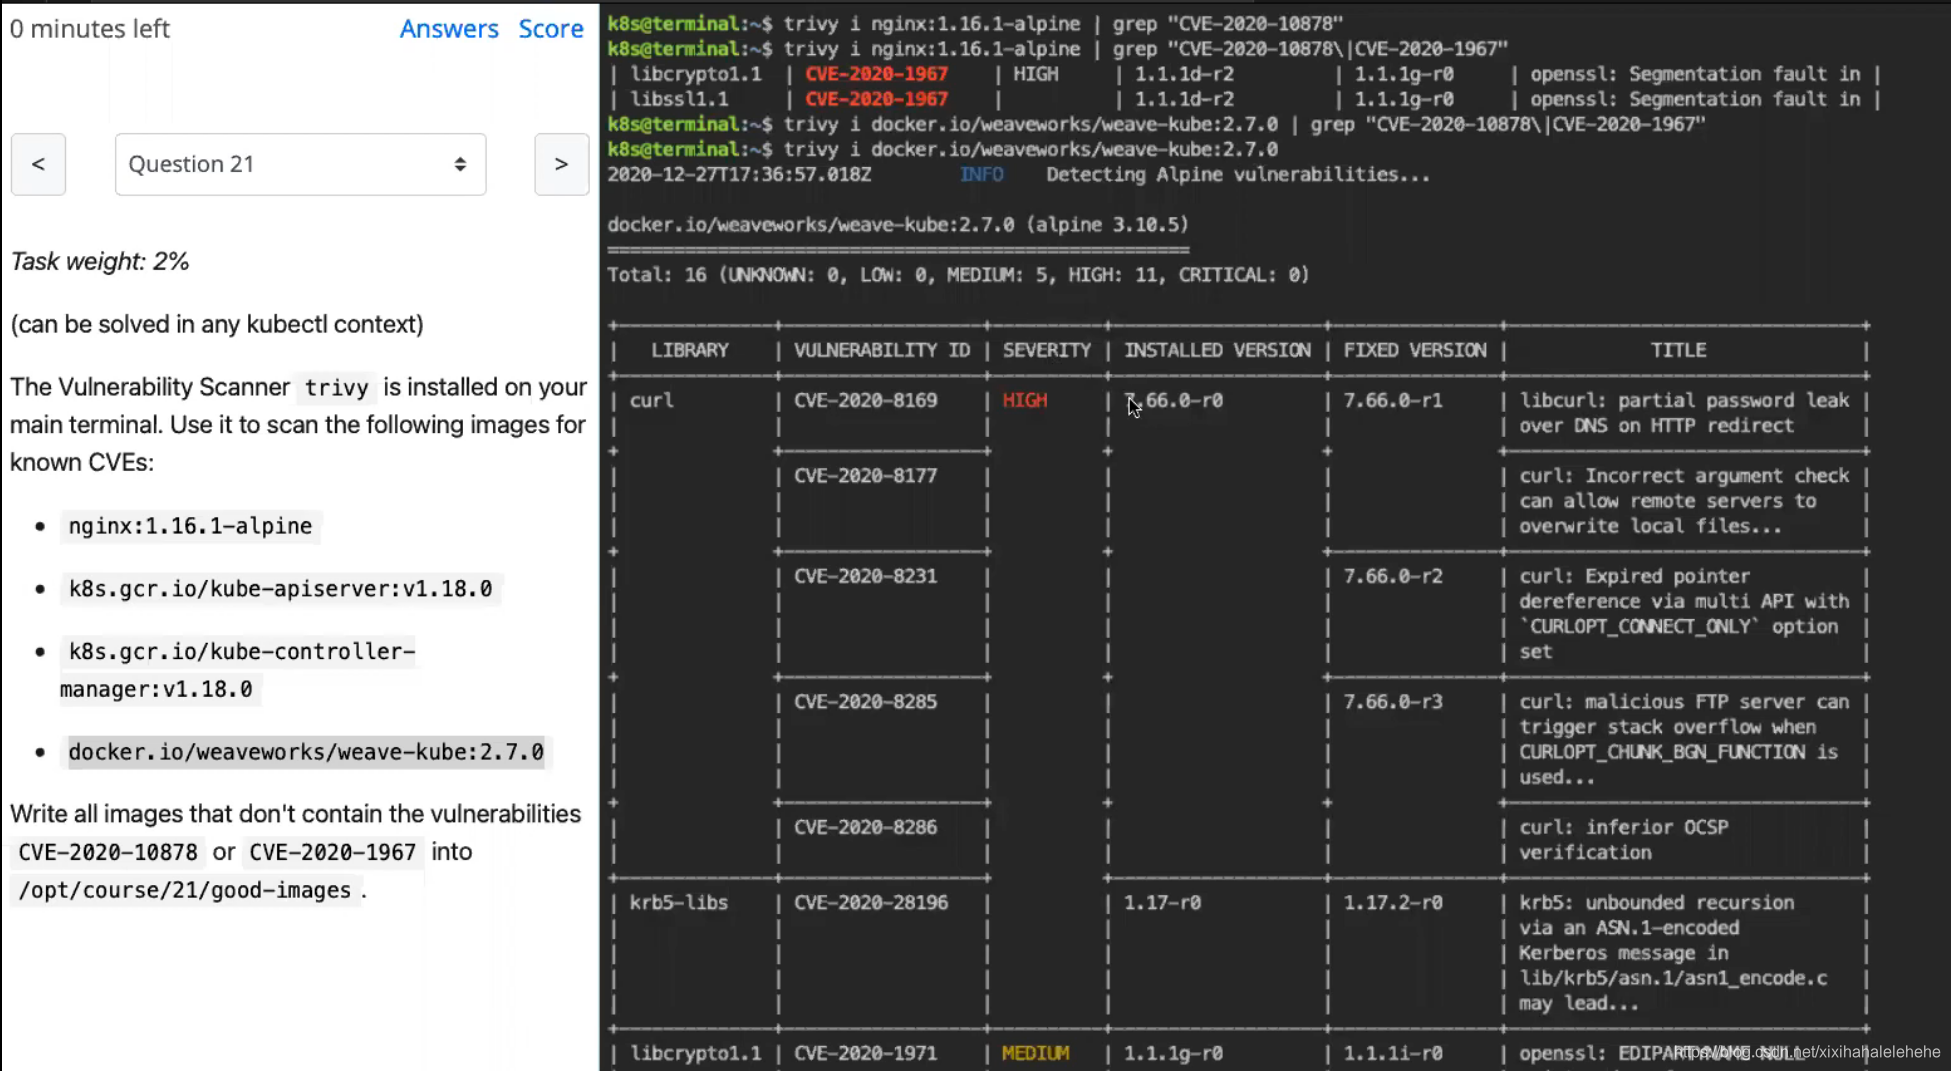
Task: Click the TITLE column header
Action: (1679, 350)
